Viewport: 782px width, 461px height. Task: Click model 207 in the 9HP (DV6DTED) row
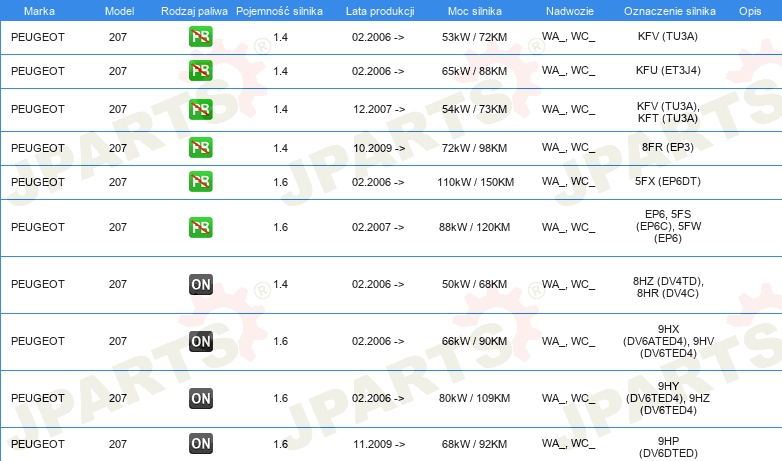click(118, 444)
